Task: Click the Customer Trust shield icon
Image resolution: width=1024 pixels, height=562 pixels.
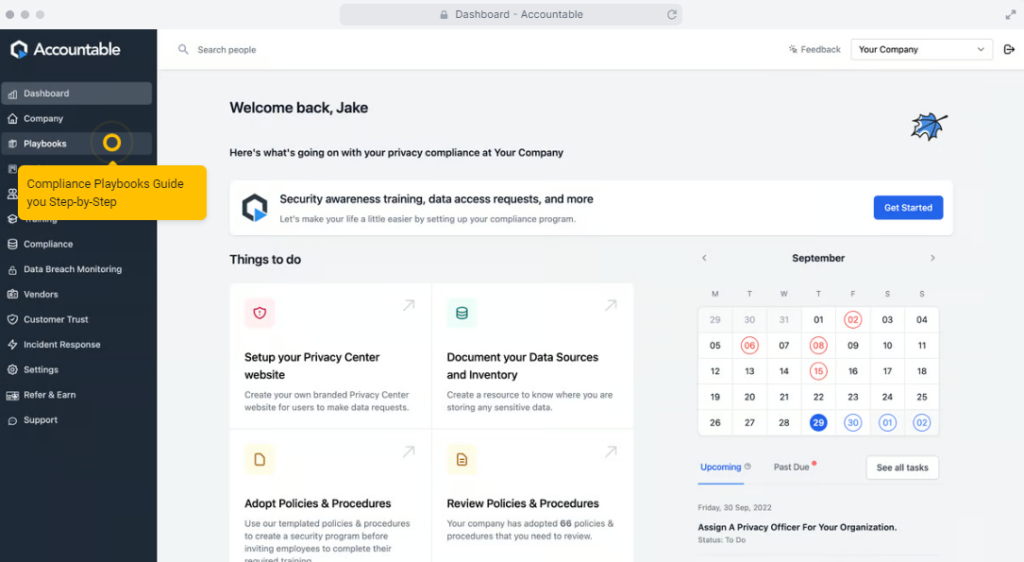Action: pos(12,319)
